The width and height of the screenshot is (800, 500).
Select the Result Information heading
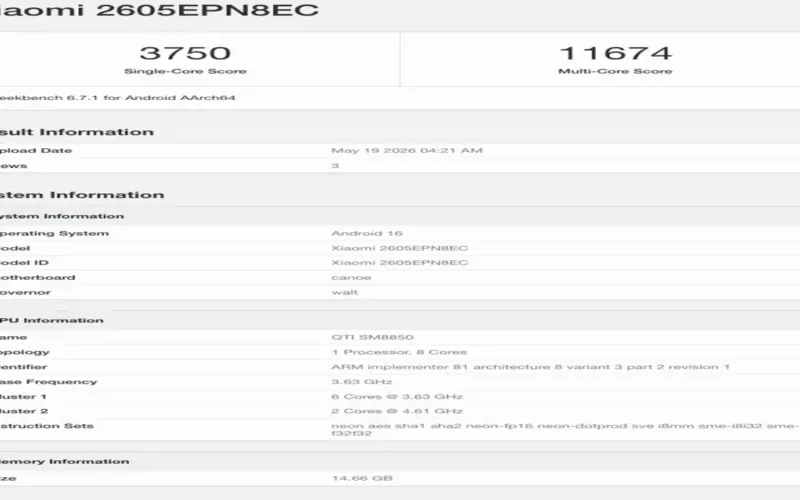coord(77,132)
